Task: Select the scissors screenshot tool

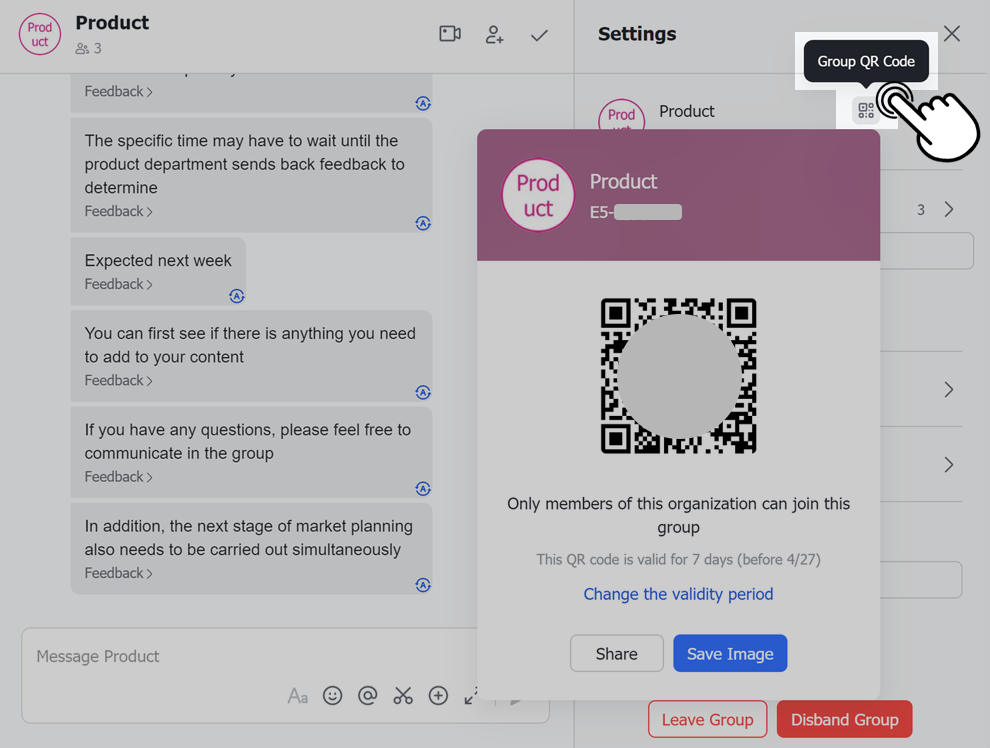Action: [x=403, y=696]
